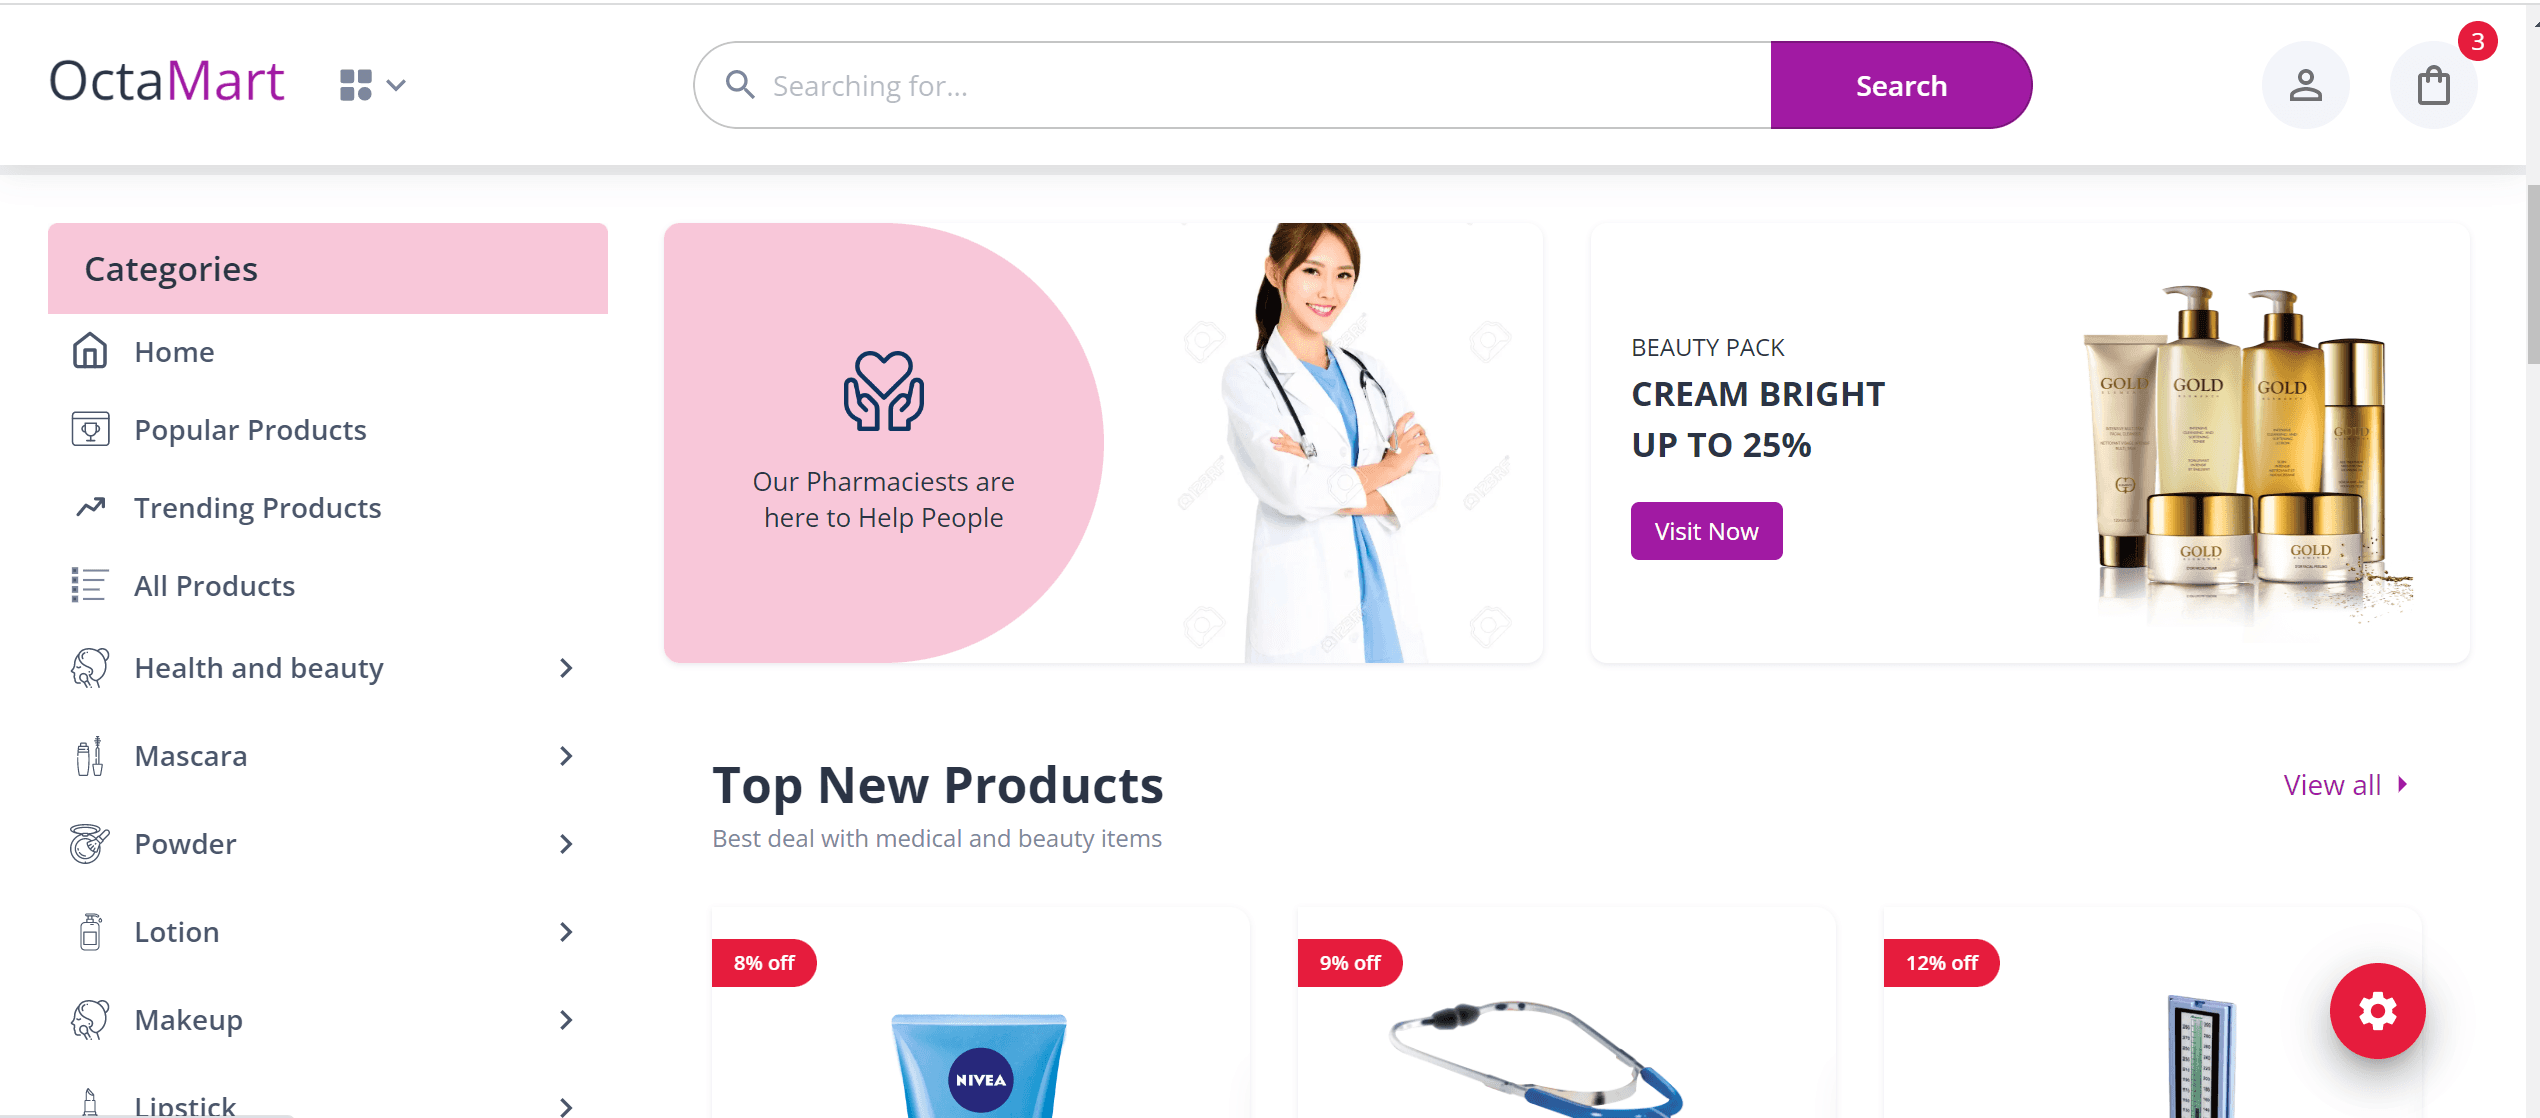
Task: Click the red settings gear floating button
Action: coord(2377,1011)
